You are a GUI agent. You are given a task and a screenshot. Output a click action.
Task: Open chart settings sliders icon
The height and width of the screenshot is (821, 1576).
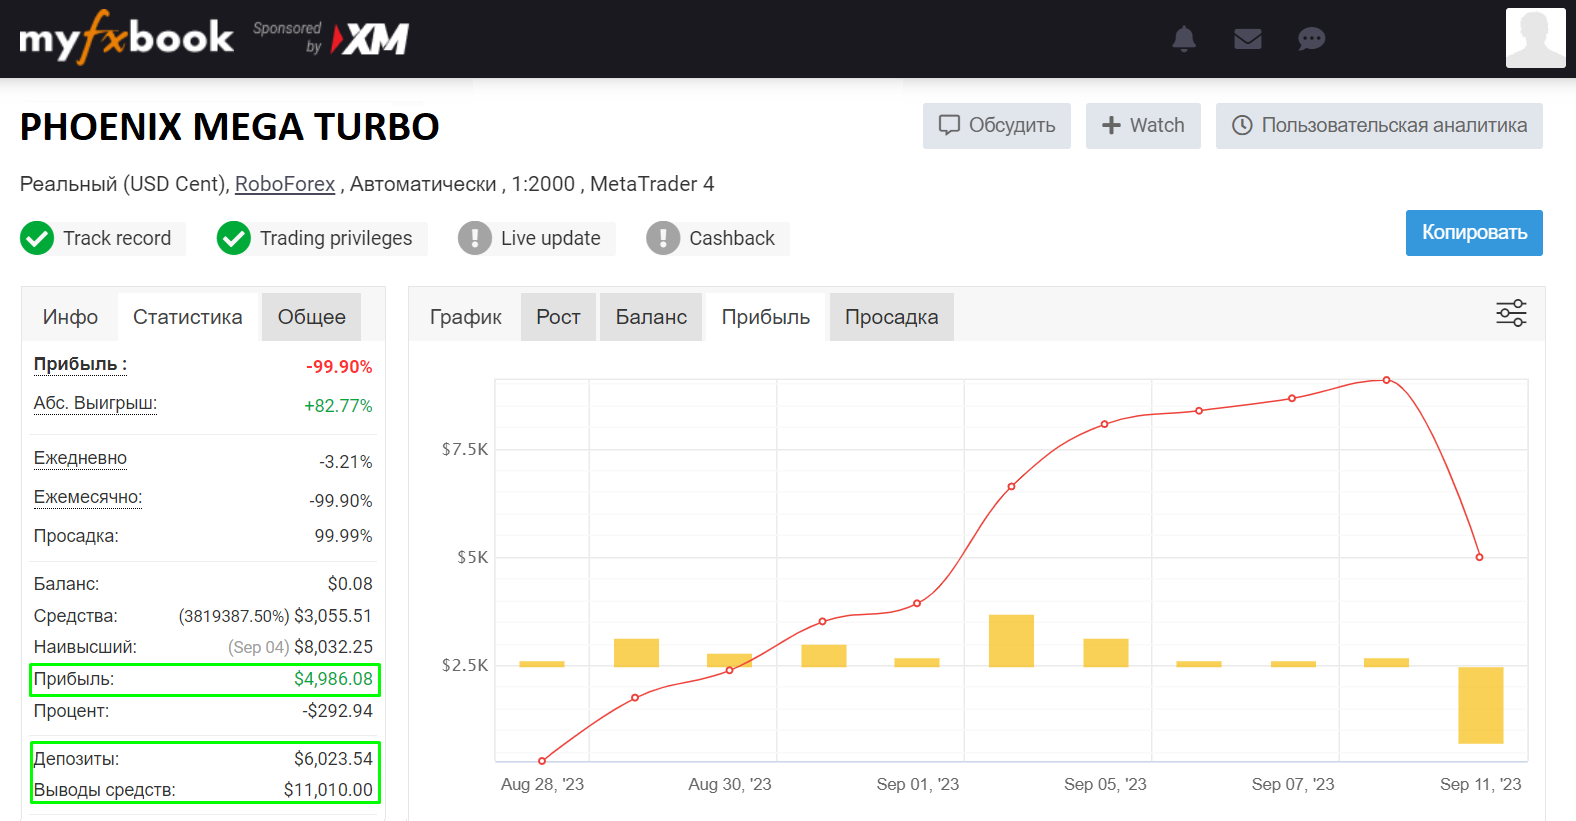1511,313
